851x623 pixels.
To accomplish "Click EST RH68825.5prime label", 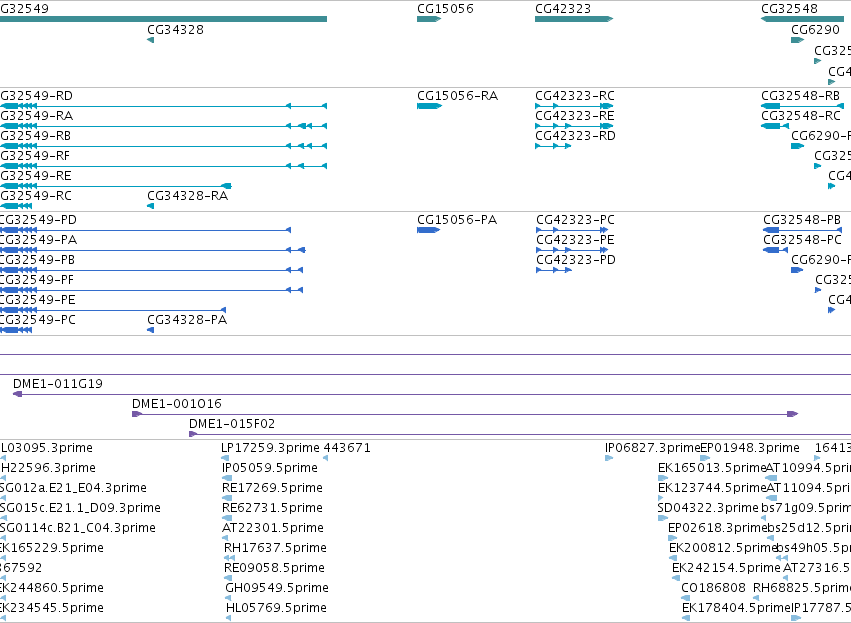I will (802, 588).
